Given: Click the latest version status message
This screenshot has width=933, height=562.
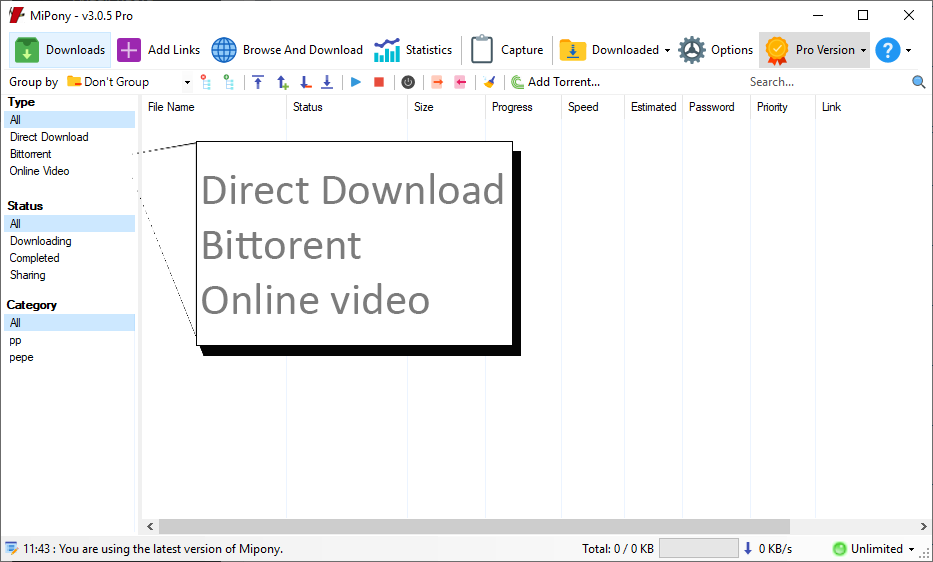Looking at the screenshot, I should (x=153, y=549).
